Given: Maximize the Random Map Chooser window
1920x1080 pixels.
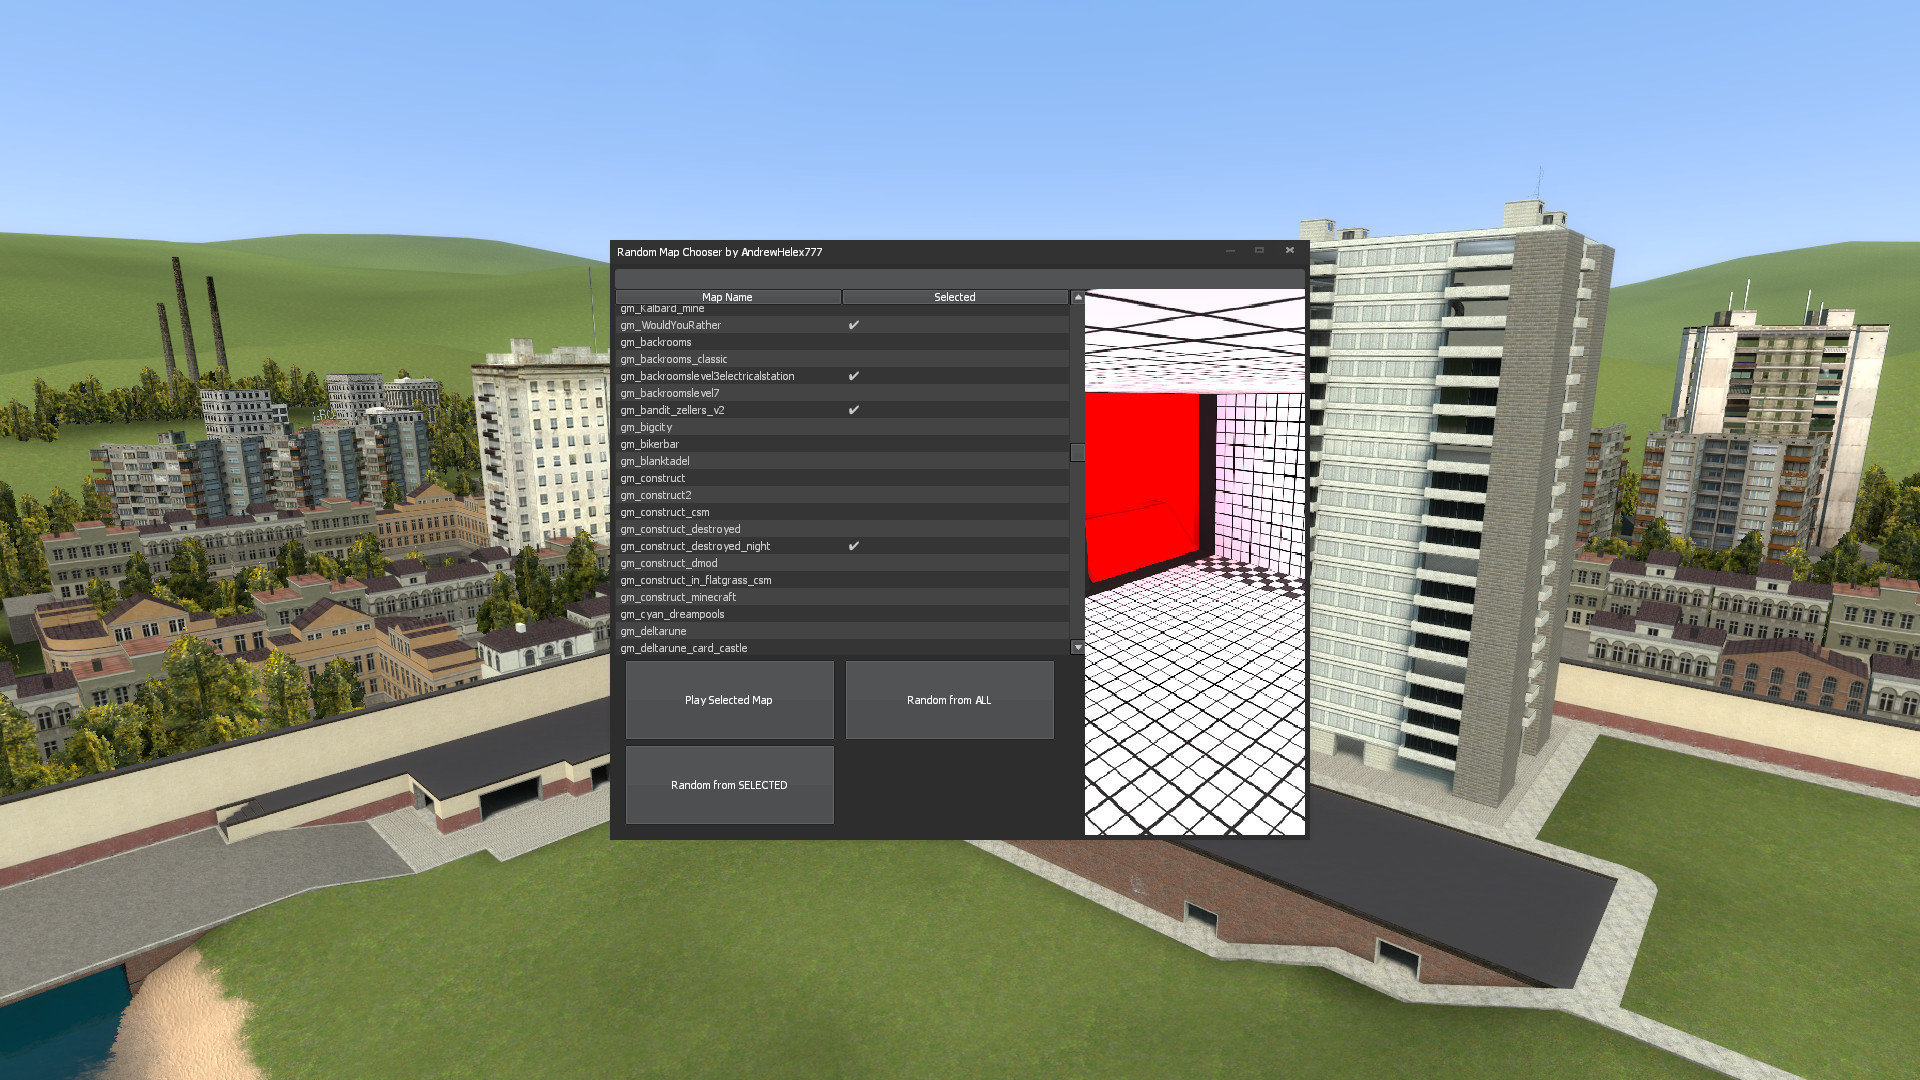Looking at the screenshot, I should (1258, 250).
